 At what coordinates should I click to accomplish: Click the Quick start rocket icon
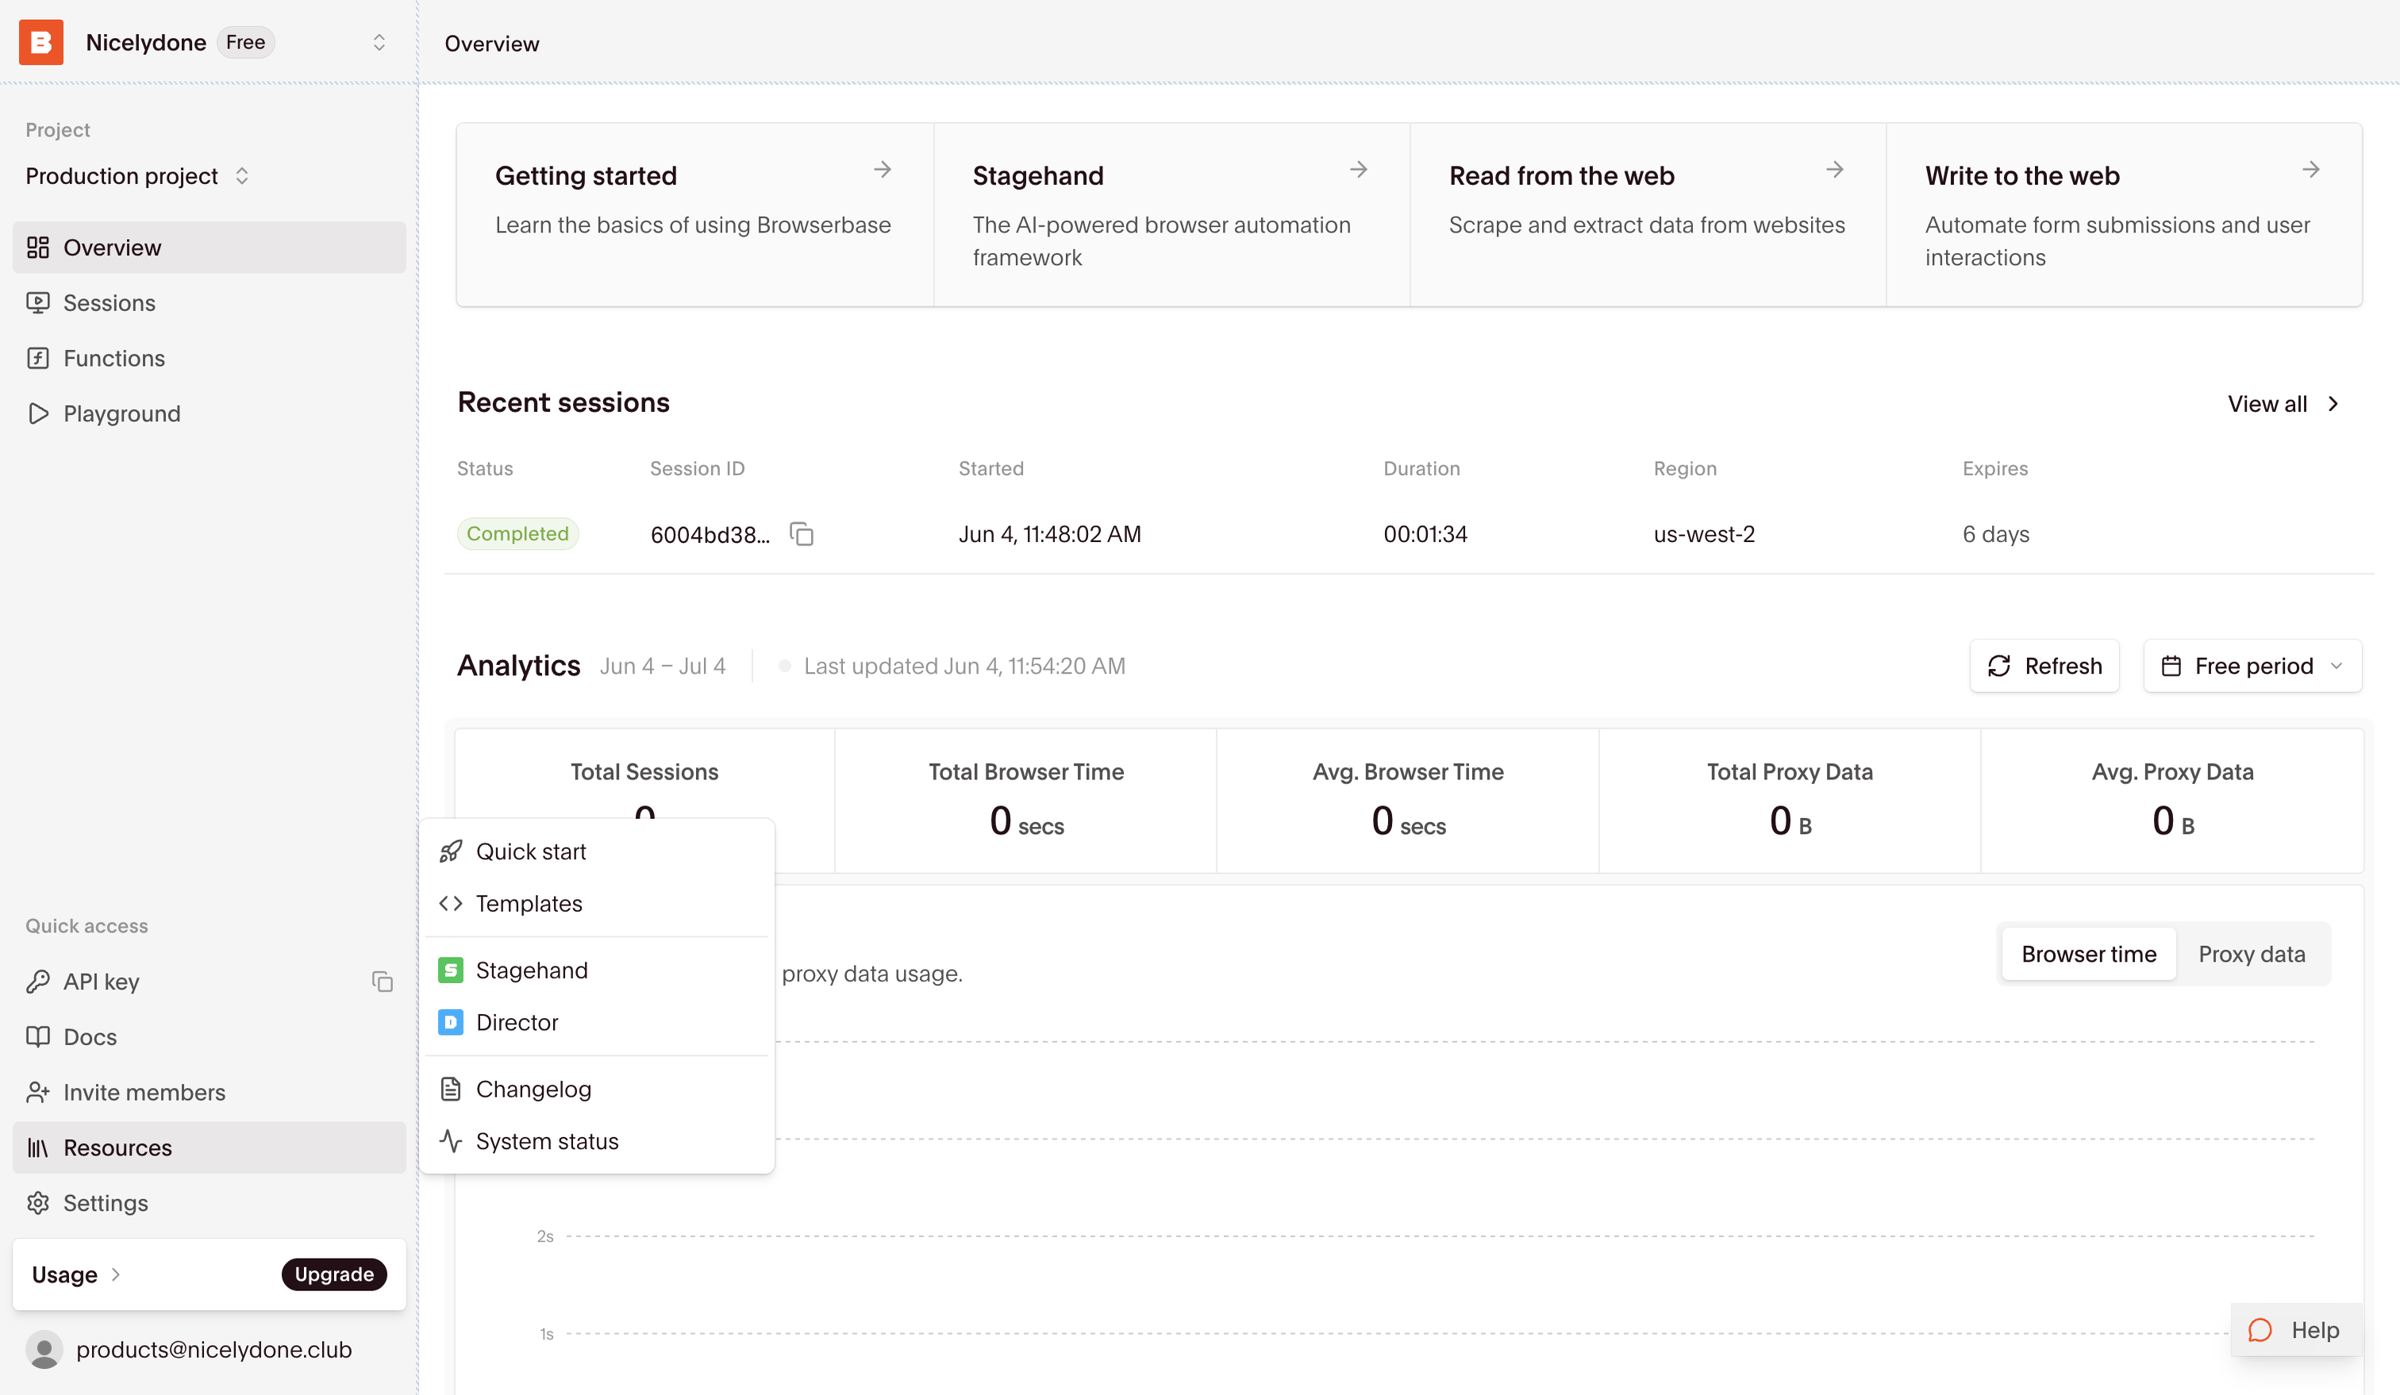[x=451, y=851]
